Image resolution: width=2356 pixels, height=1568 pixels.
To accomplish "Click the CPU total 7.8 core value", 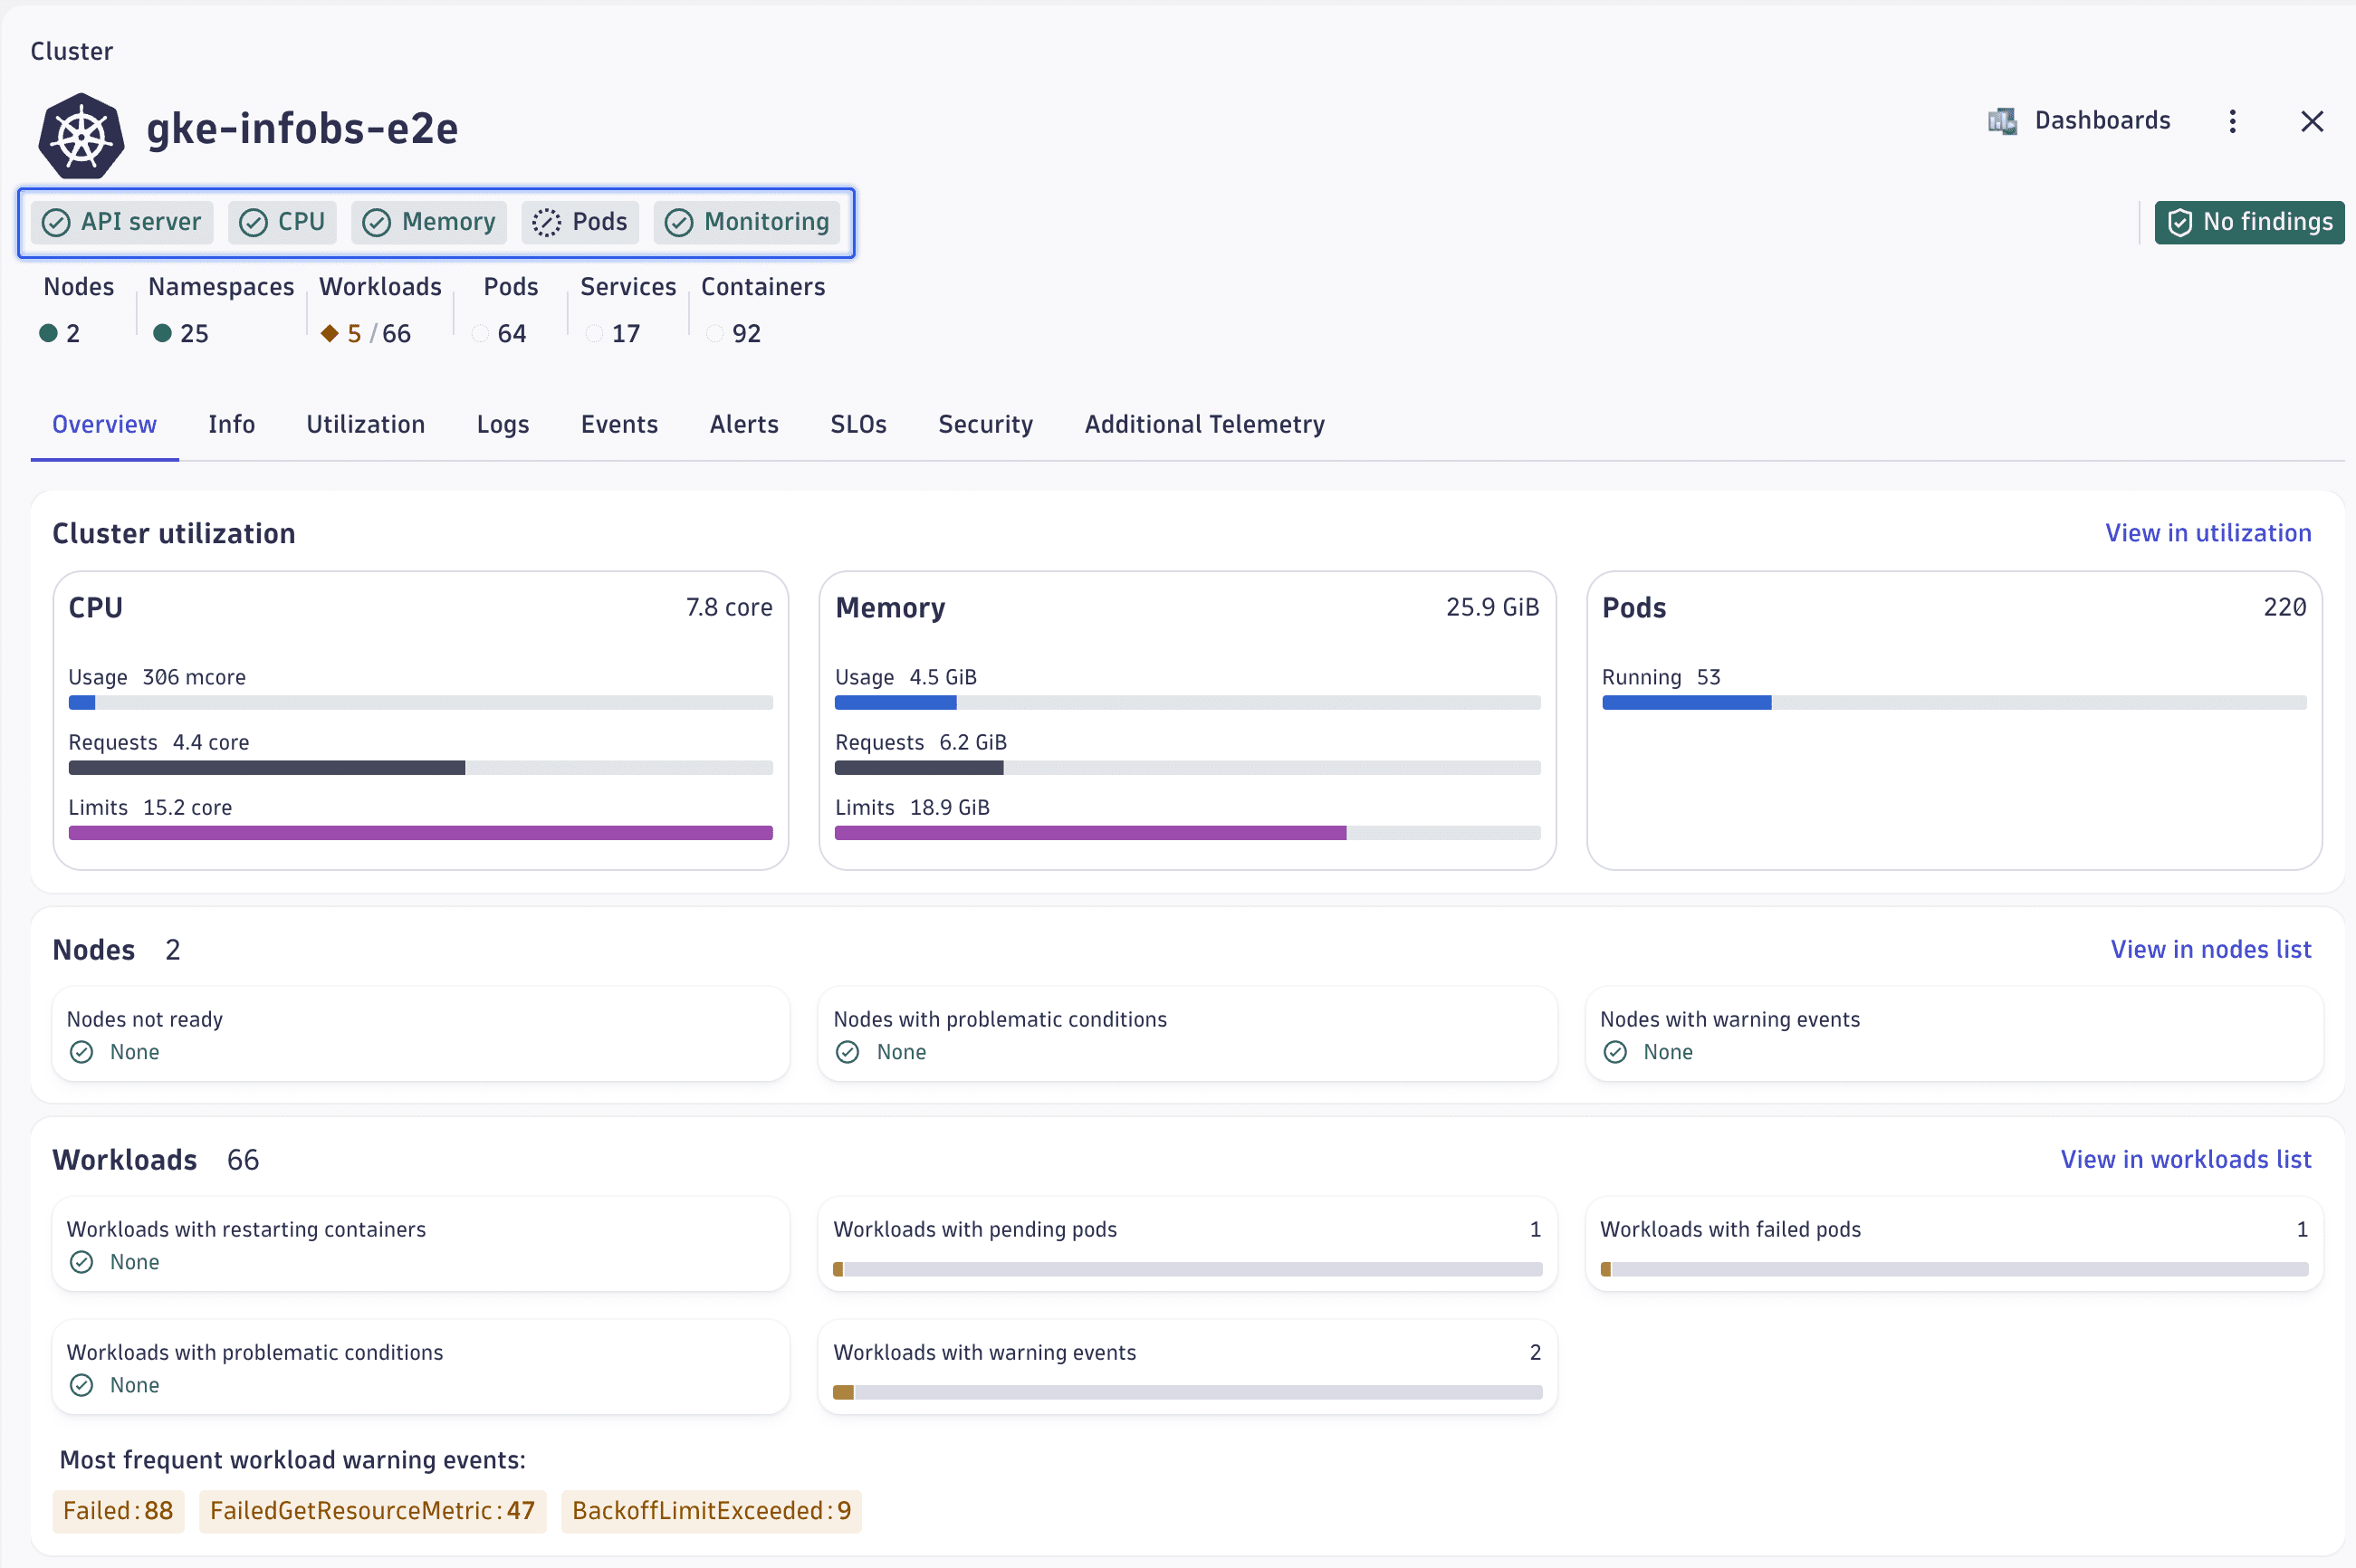I will point(729,607).
